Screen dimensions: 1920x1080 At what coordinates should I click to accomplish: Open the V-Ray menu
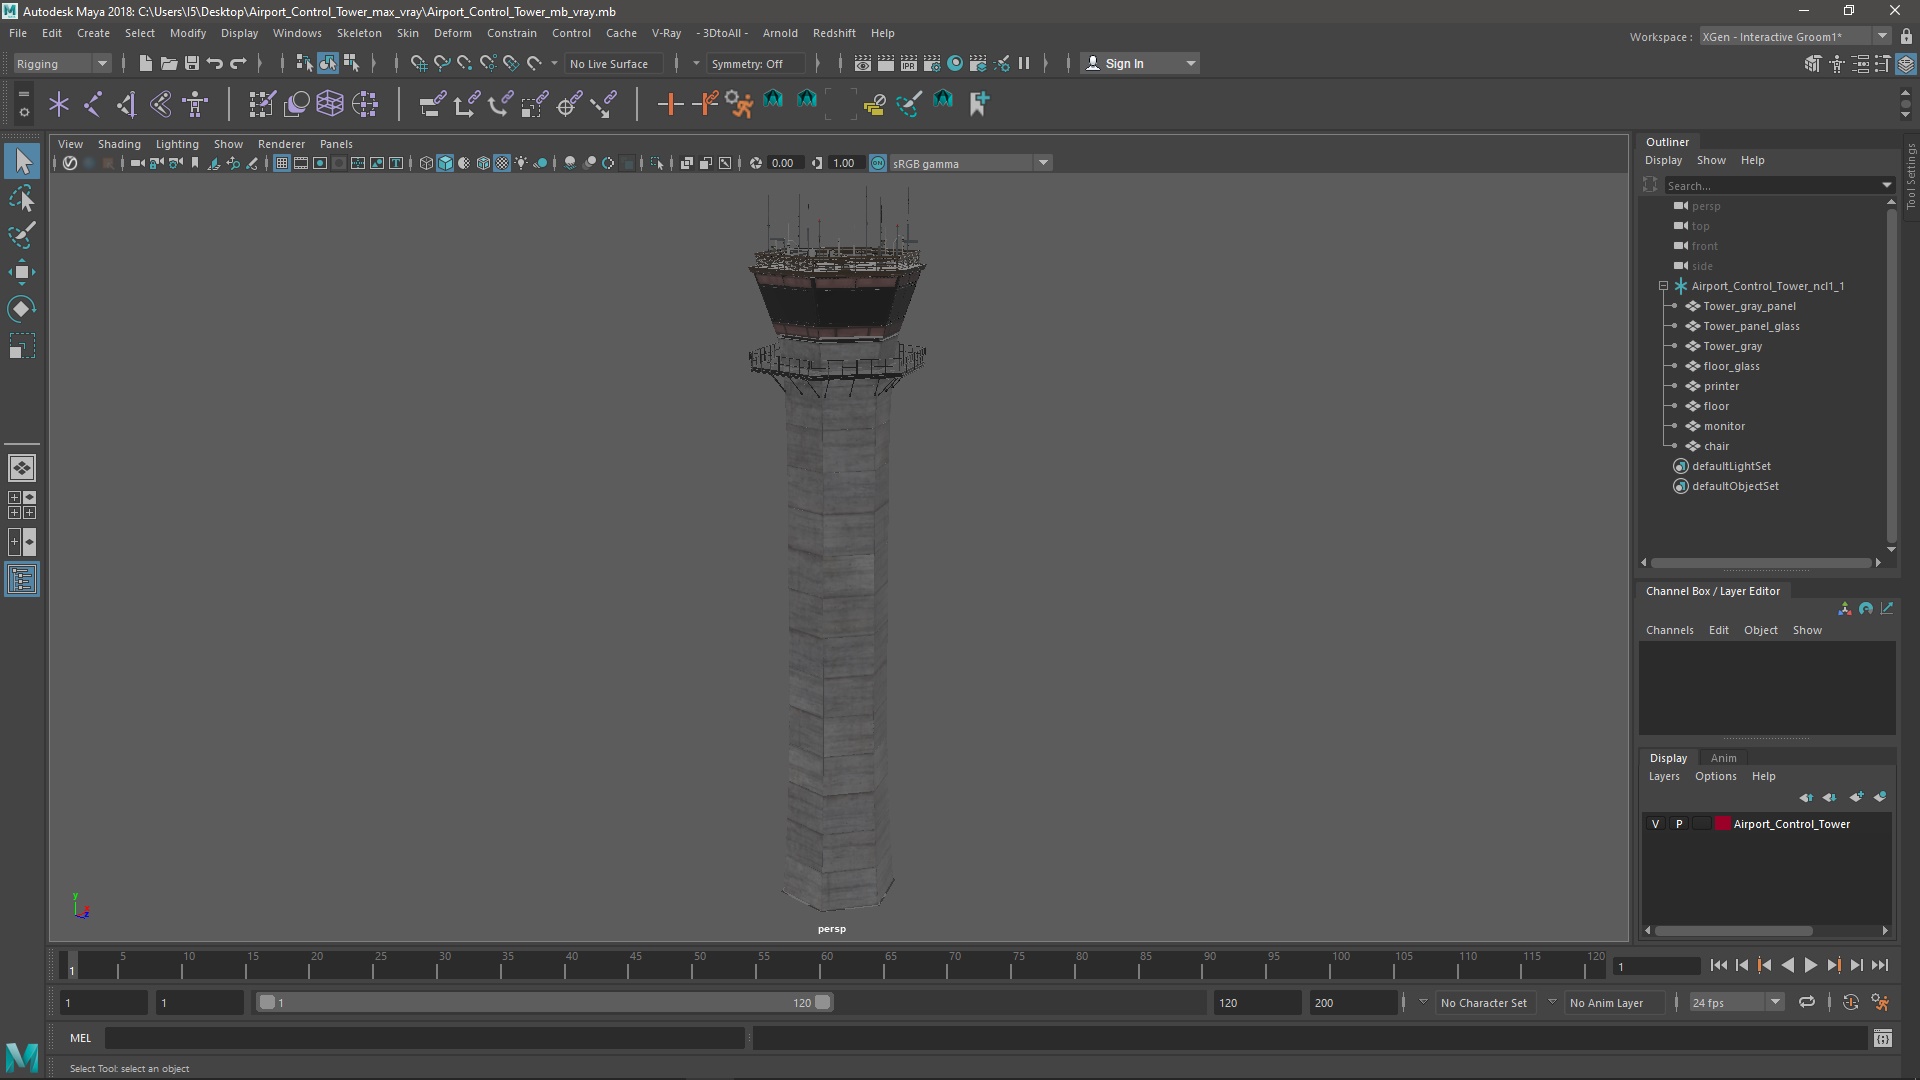click(x=666, y=33)
